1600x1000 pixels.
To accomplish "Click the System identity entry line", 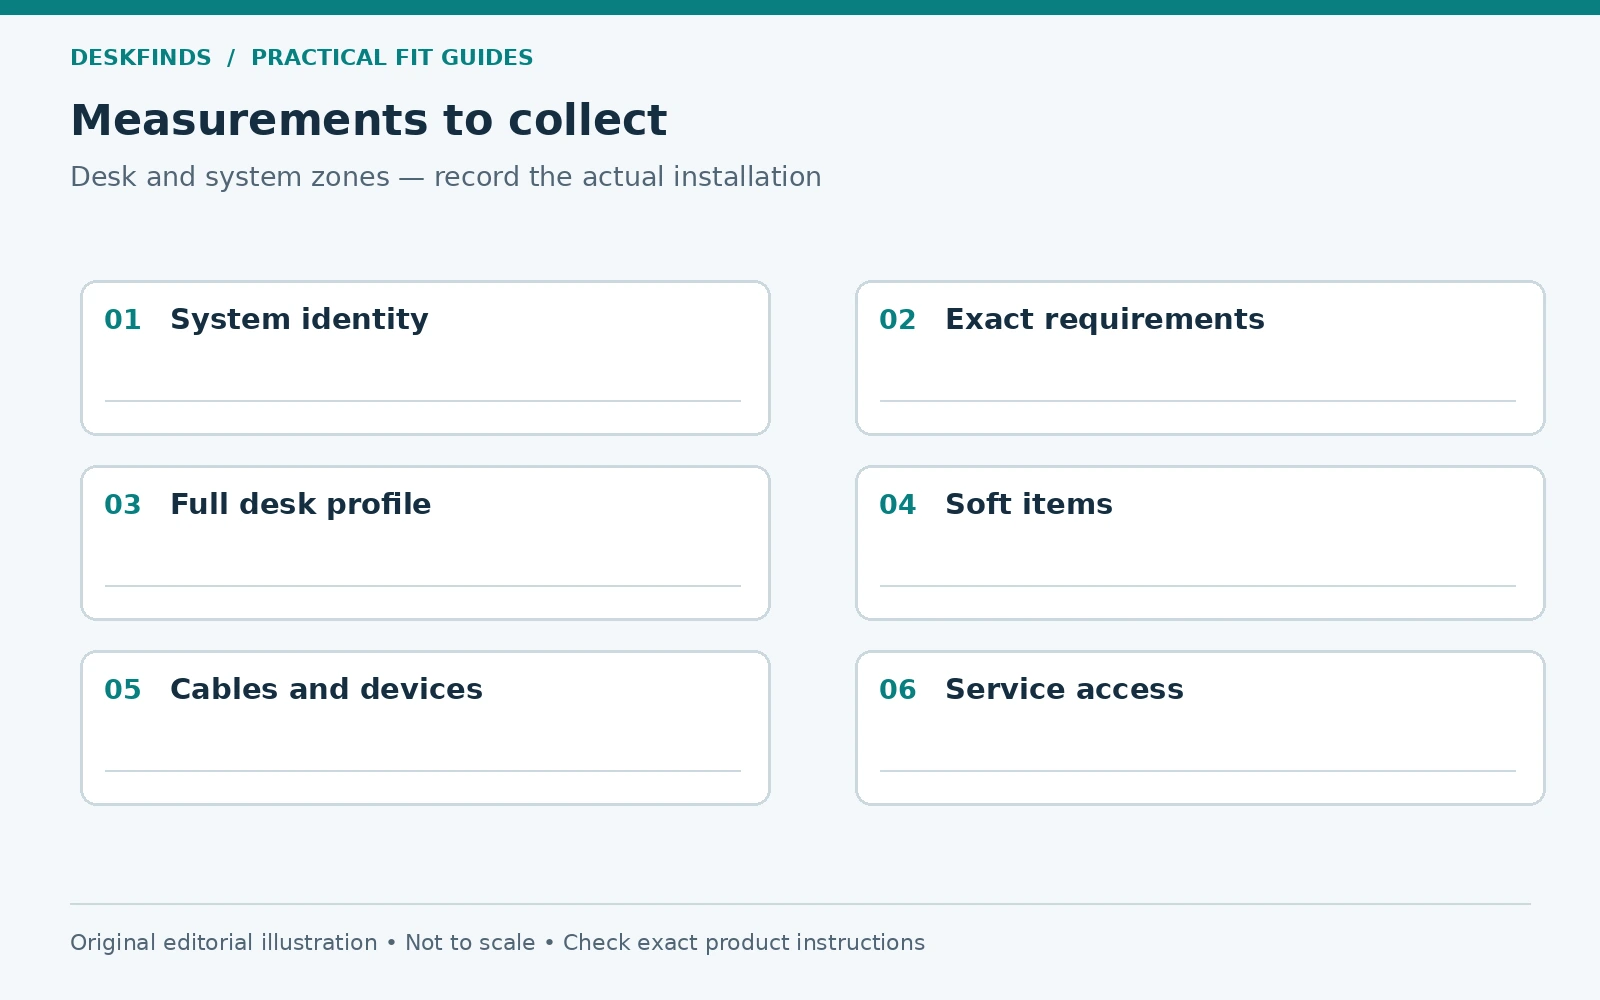I will [x=423, y=401].
